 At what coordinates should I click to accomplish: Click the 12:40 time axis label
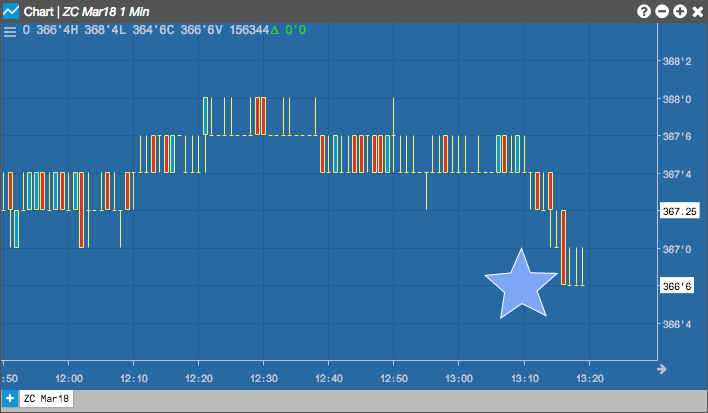pyautogui.click(x=329, y=378)
